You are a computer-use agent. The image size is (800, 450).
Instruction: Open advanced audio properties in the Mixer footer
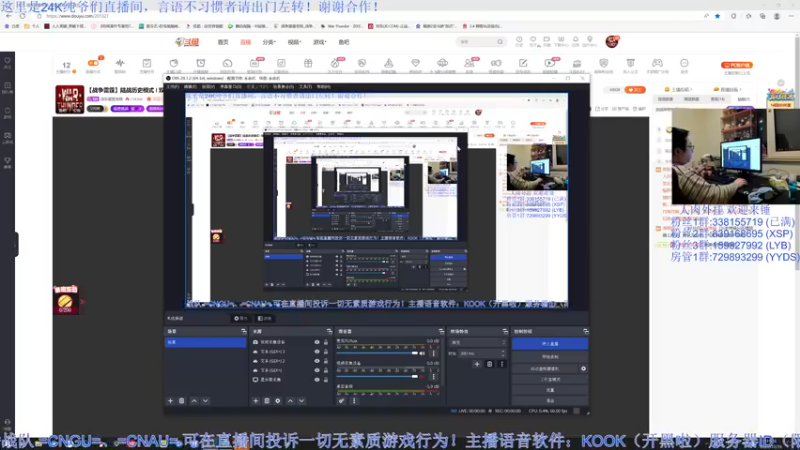click(341, 401)
